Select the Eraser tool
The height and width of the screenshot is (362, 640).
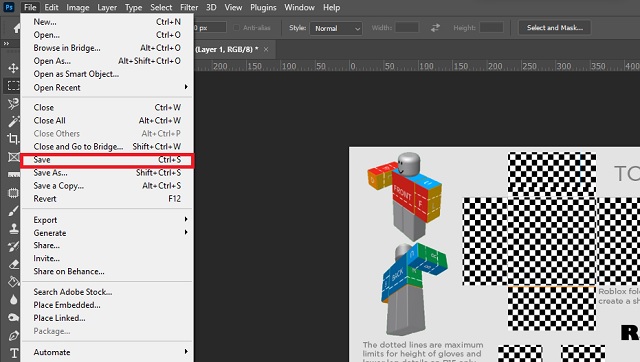click(13, 264)
